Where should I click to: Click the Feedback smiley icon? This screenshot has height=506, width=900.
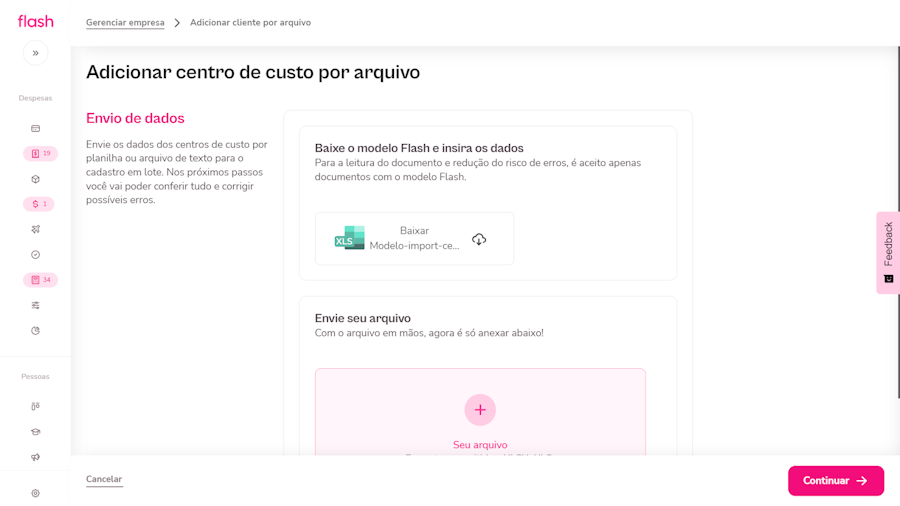click(889, 279)
